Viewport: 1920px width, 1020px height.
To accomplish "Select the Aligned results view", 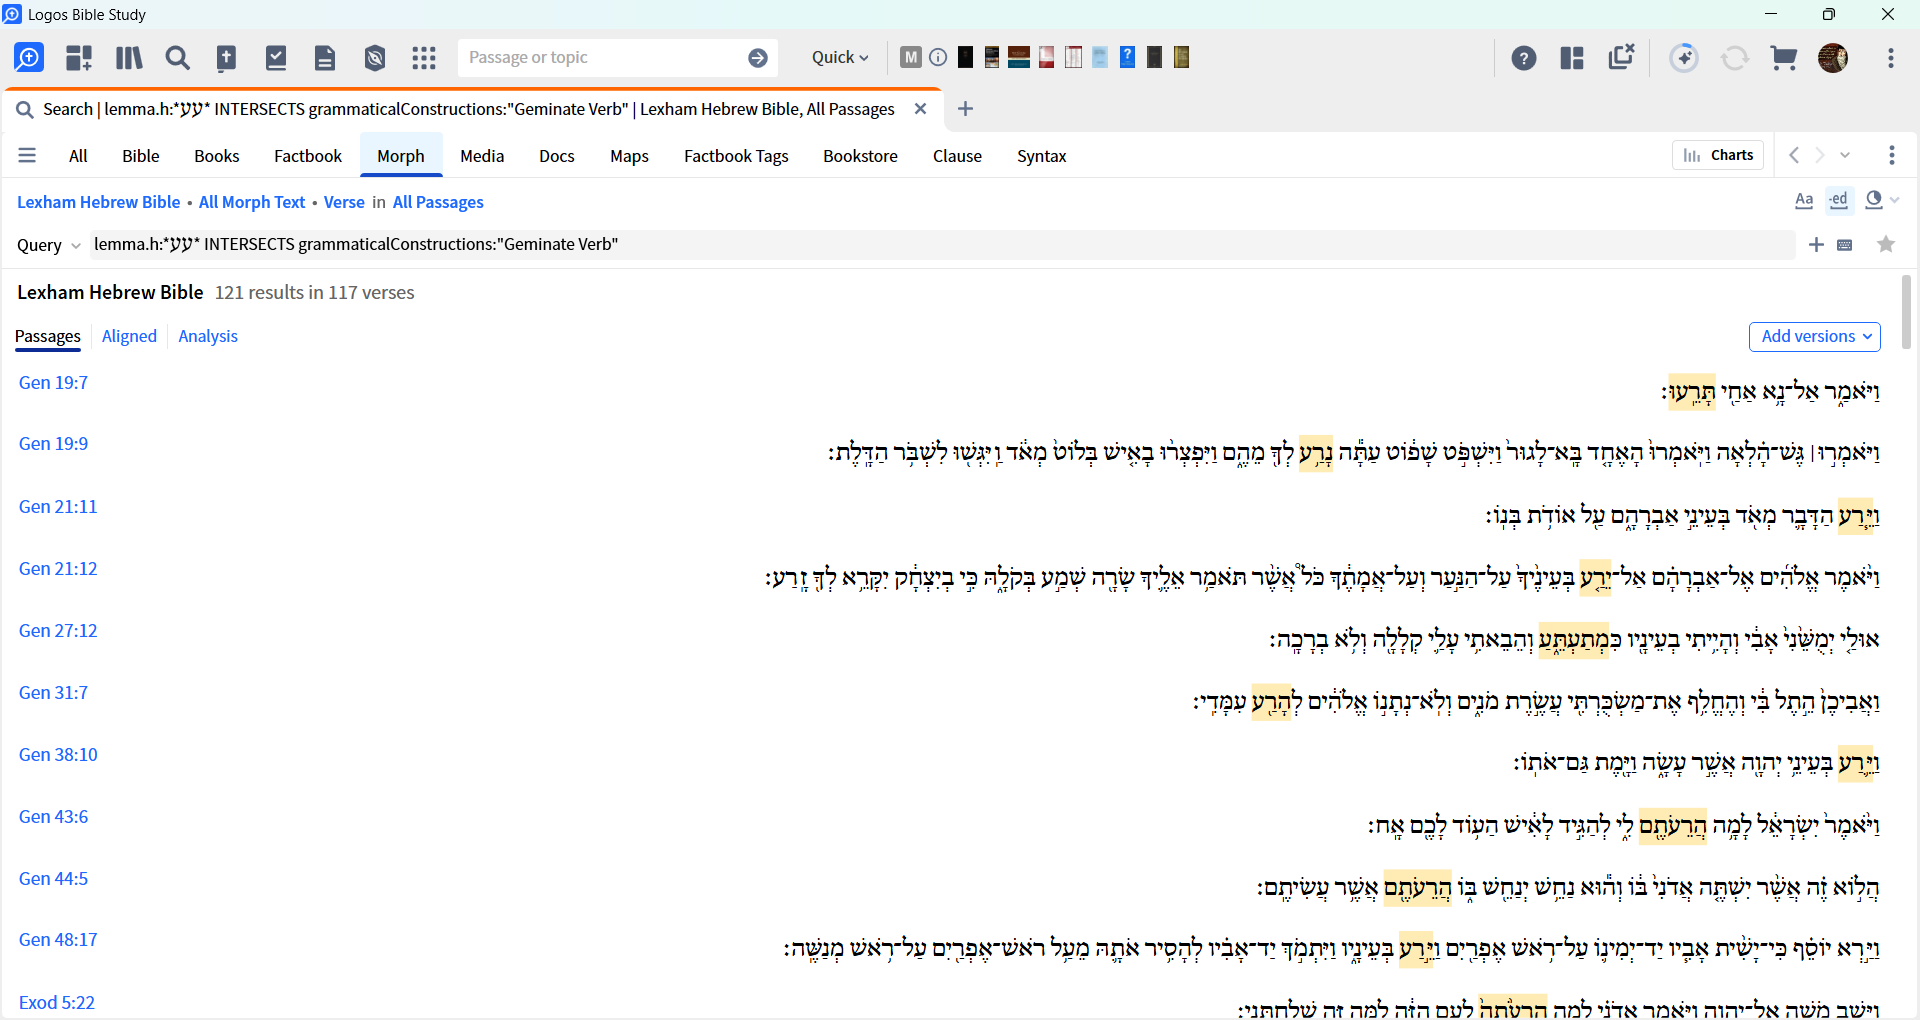I will click(x=129, y=336).
